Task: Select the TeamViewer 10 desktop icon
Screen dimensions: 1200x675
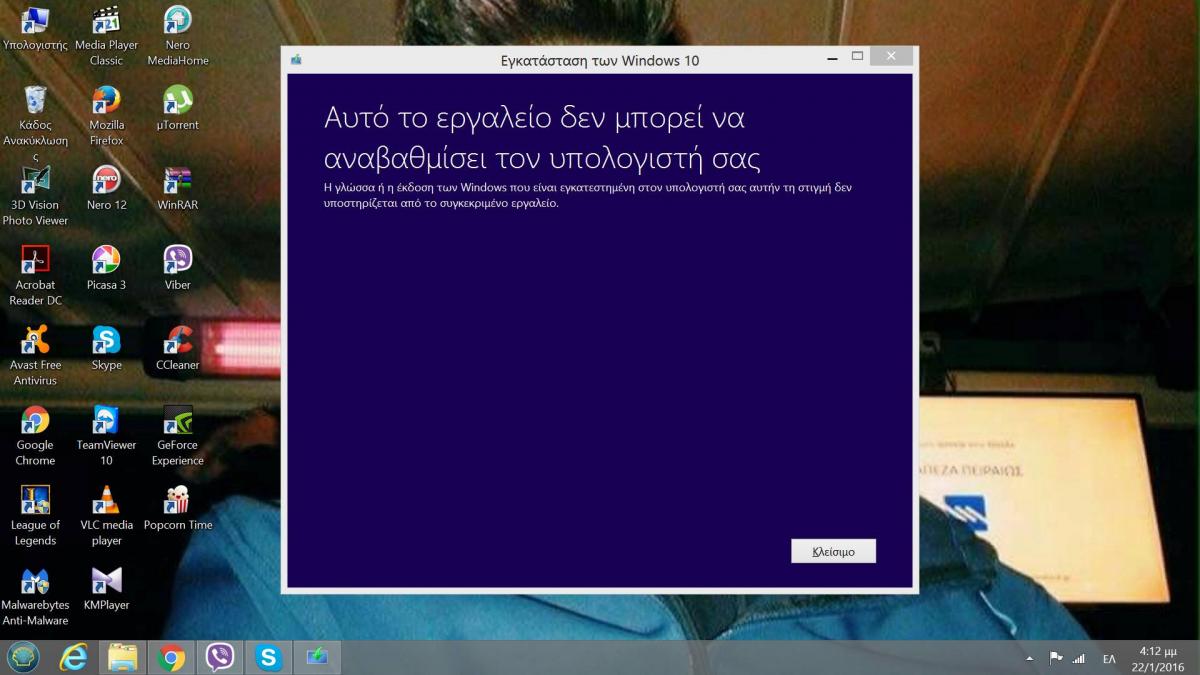Action: click(106, 437)
